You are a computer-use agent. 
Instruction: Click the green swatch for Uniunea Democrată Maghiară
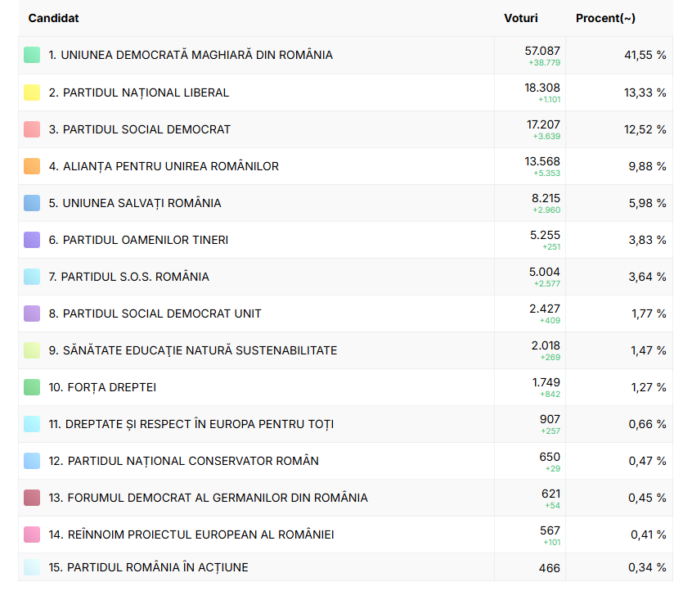[32, 55]
